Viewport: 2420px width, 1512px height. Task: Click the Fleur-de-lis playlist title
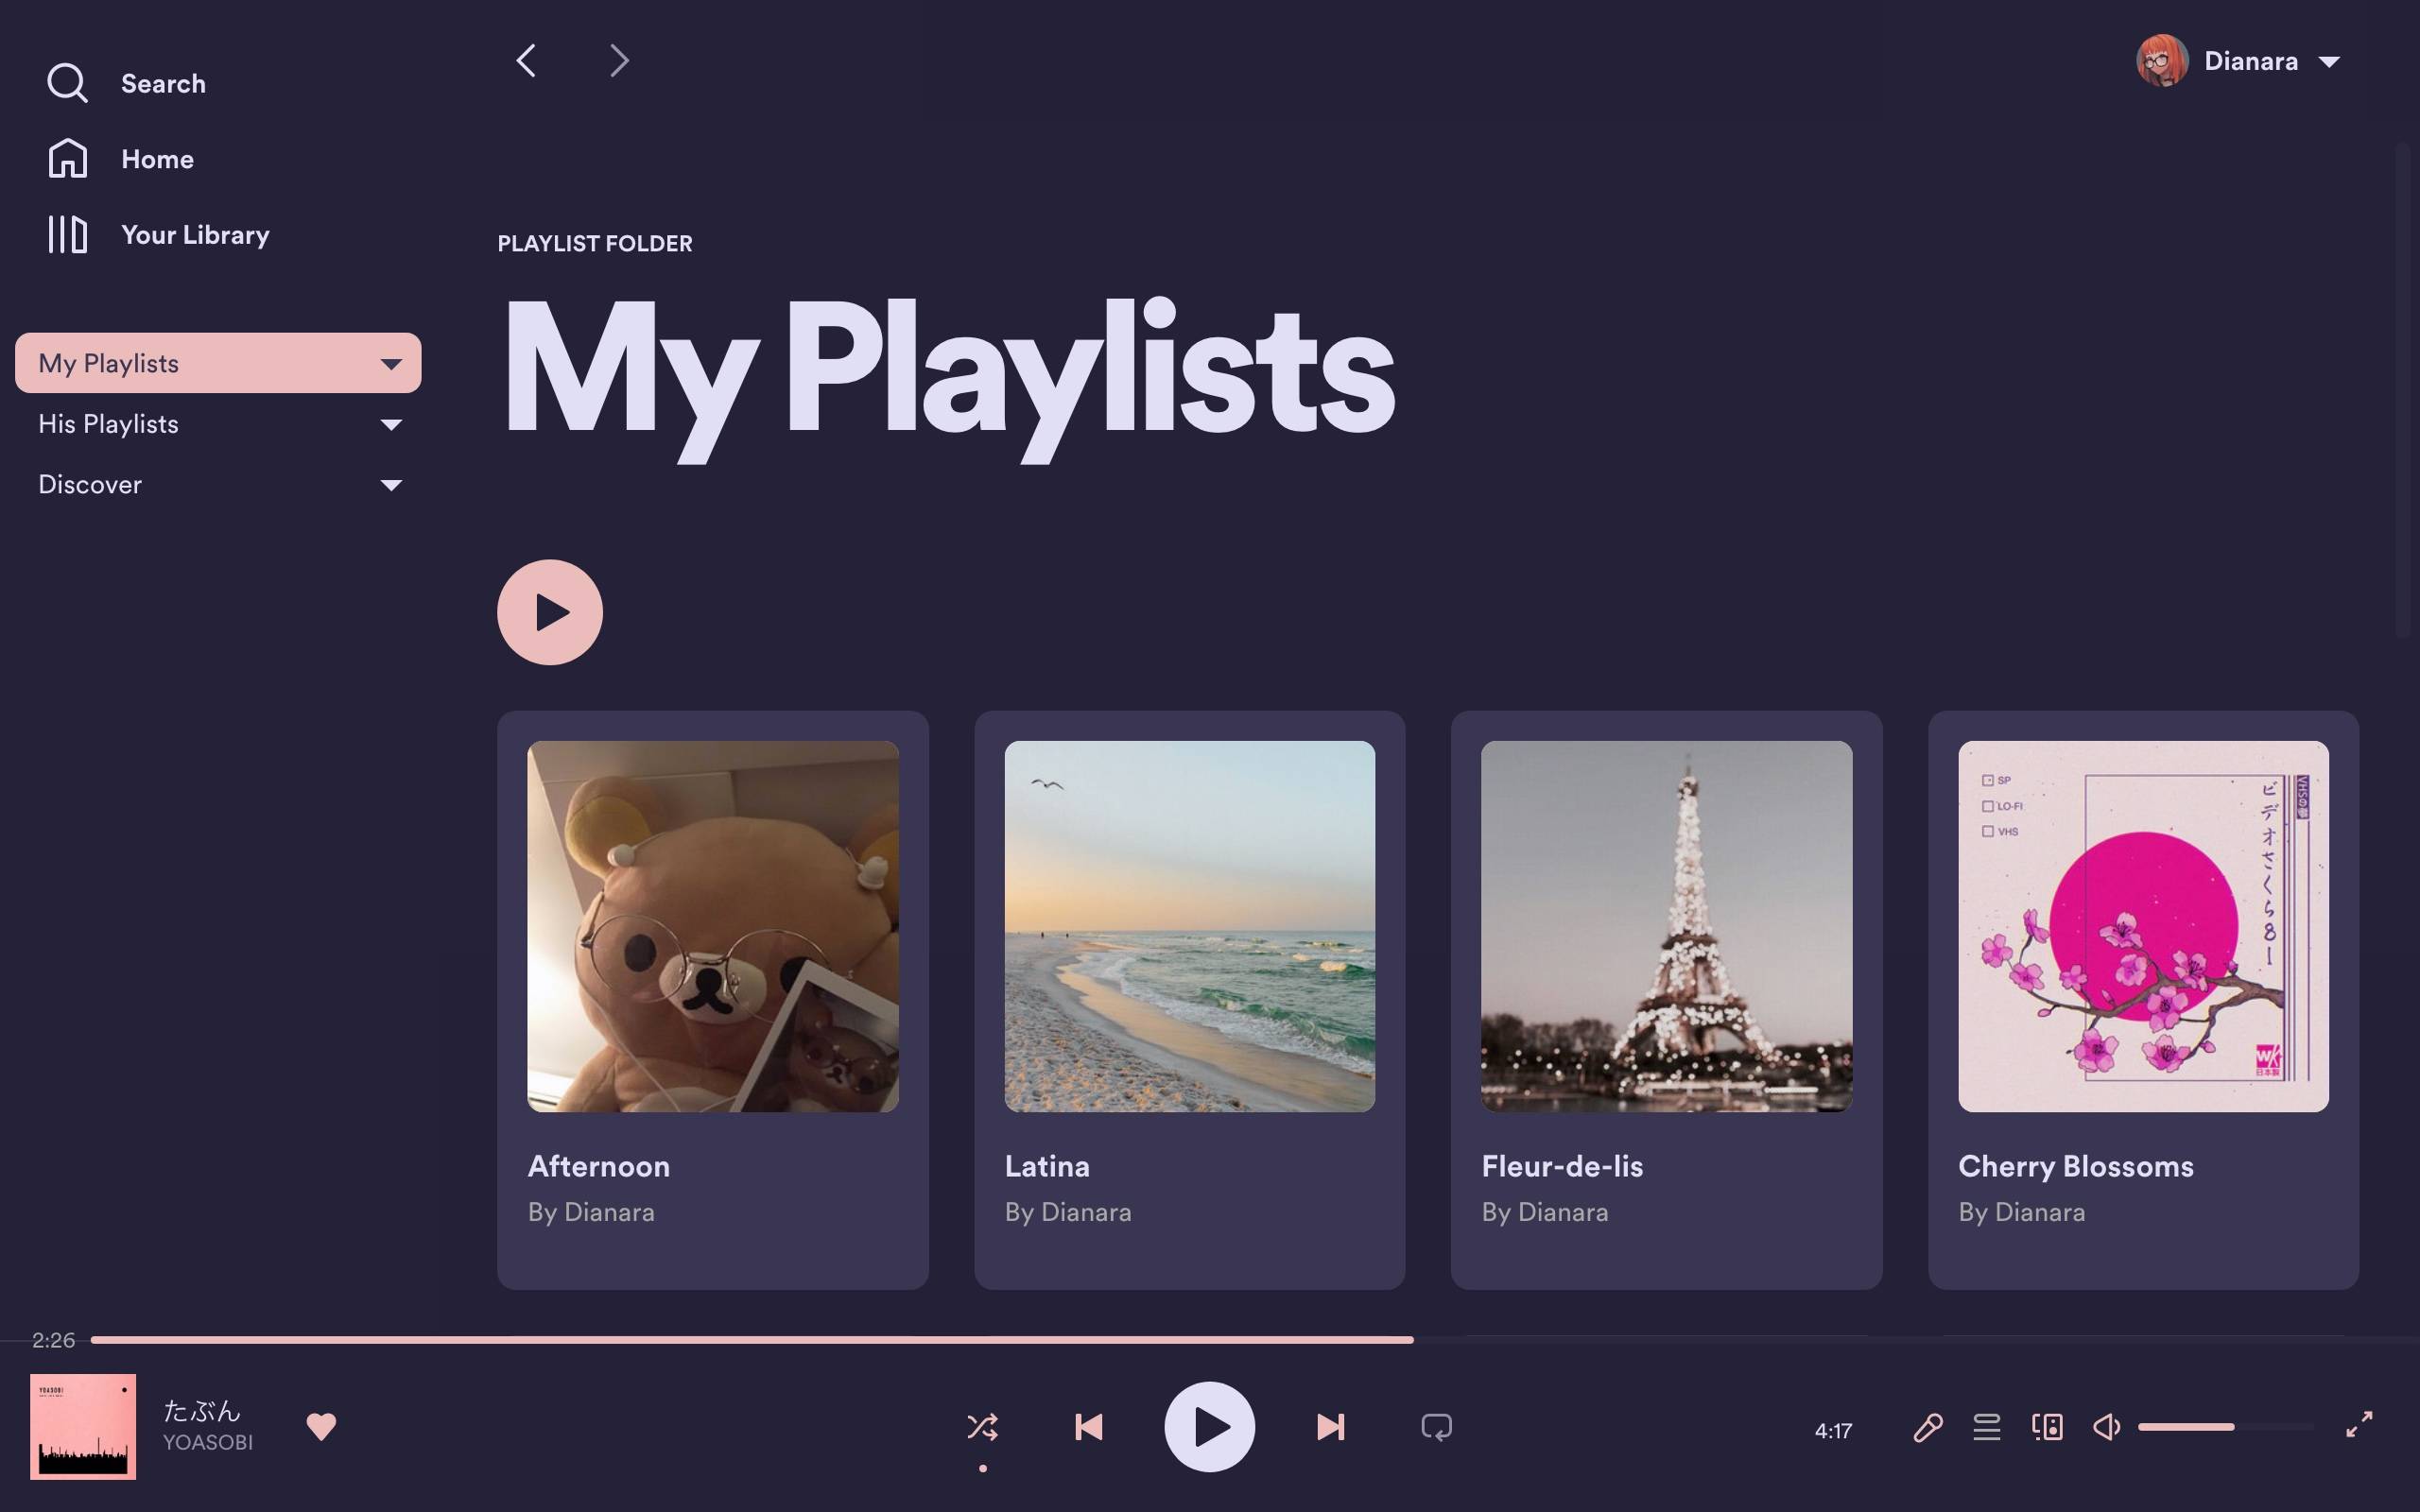click(1562, 1166)
